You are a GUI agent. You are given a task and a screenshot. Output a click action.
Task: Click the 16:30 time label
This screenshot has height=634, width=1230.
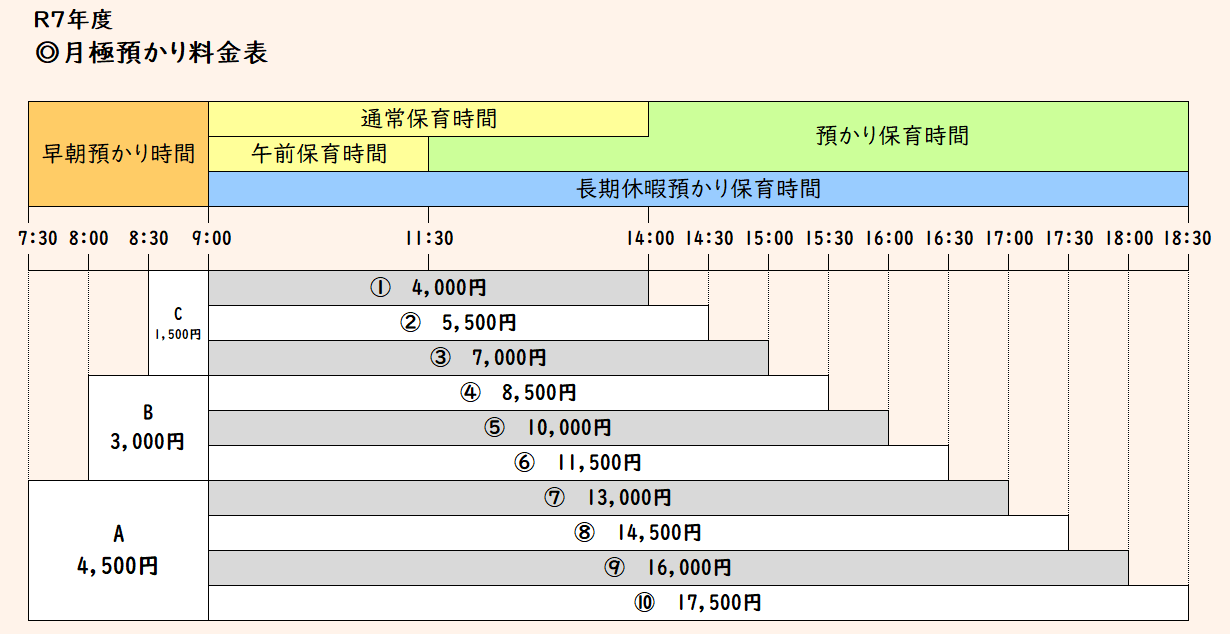click(949, 239)
